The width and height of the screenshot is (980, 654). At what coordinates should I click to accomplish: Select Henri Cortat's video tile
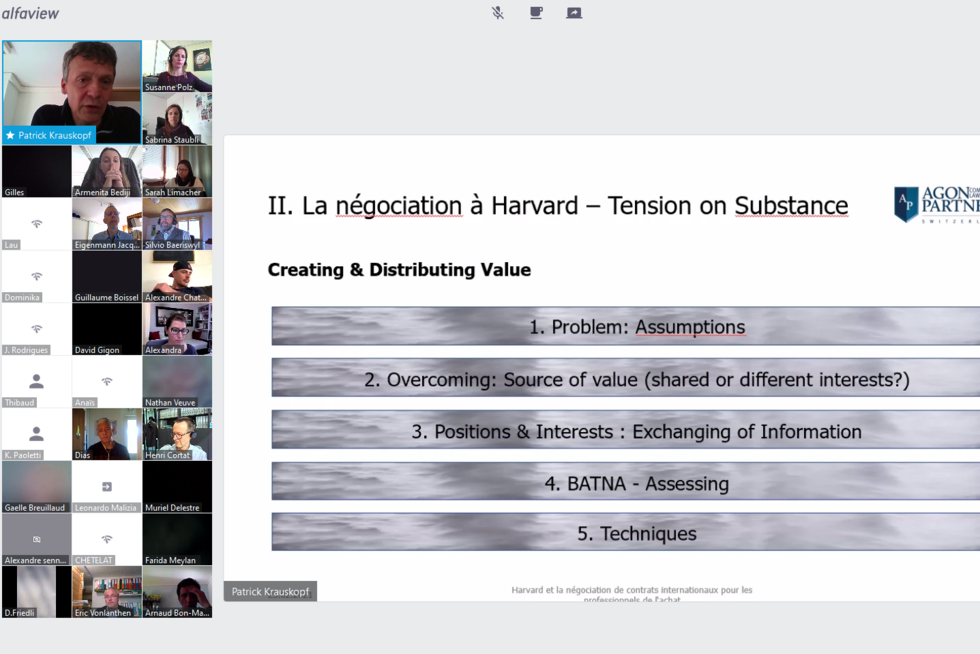tap(178, 434)
